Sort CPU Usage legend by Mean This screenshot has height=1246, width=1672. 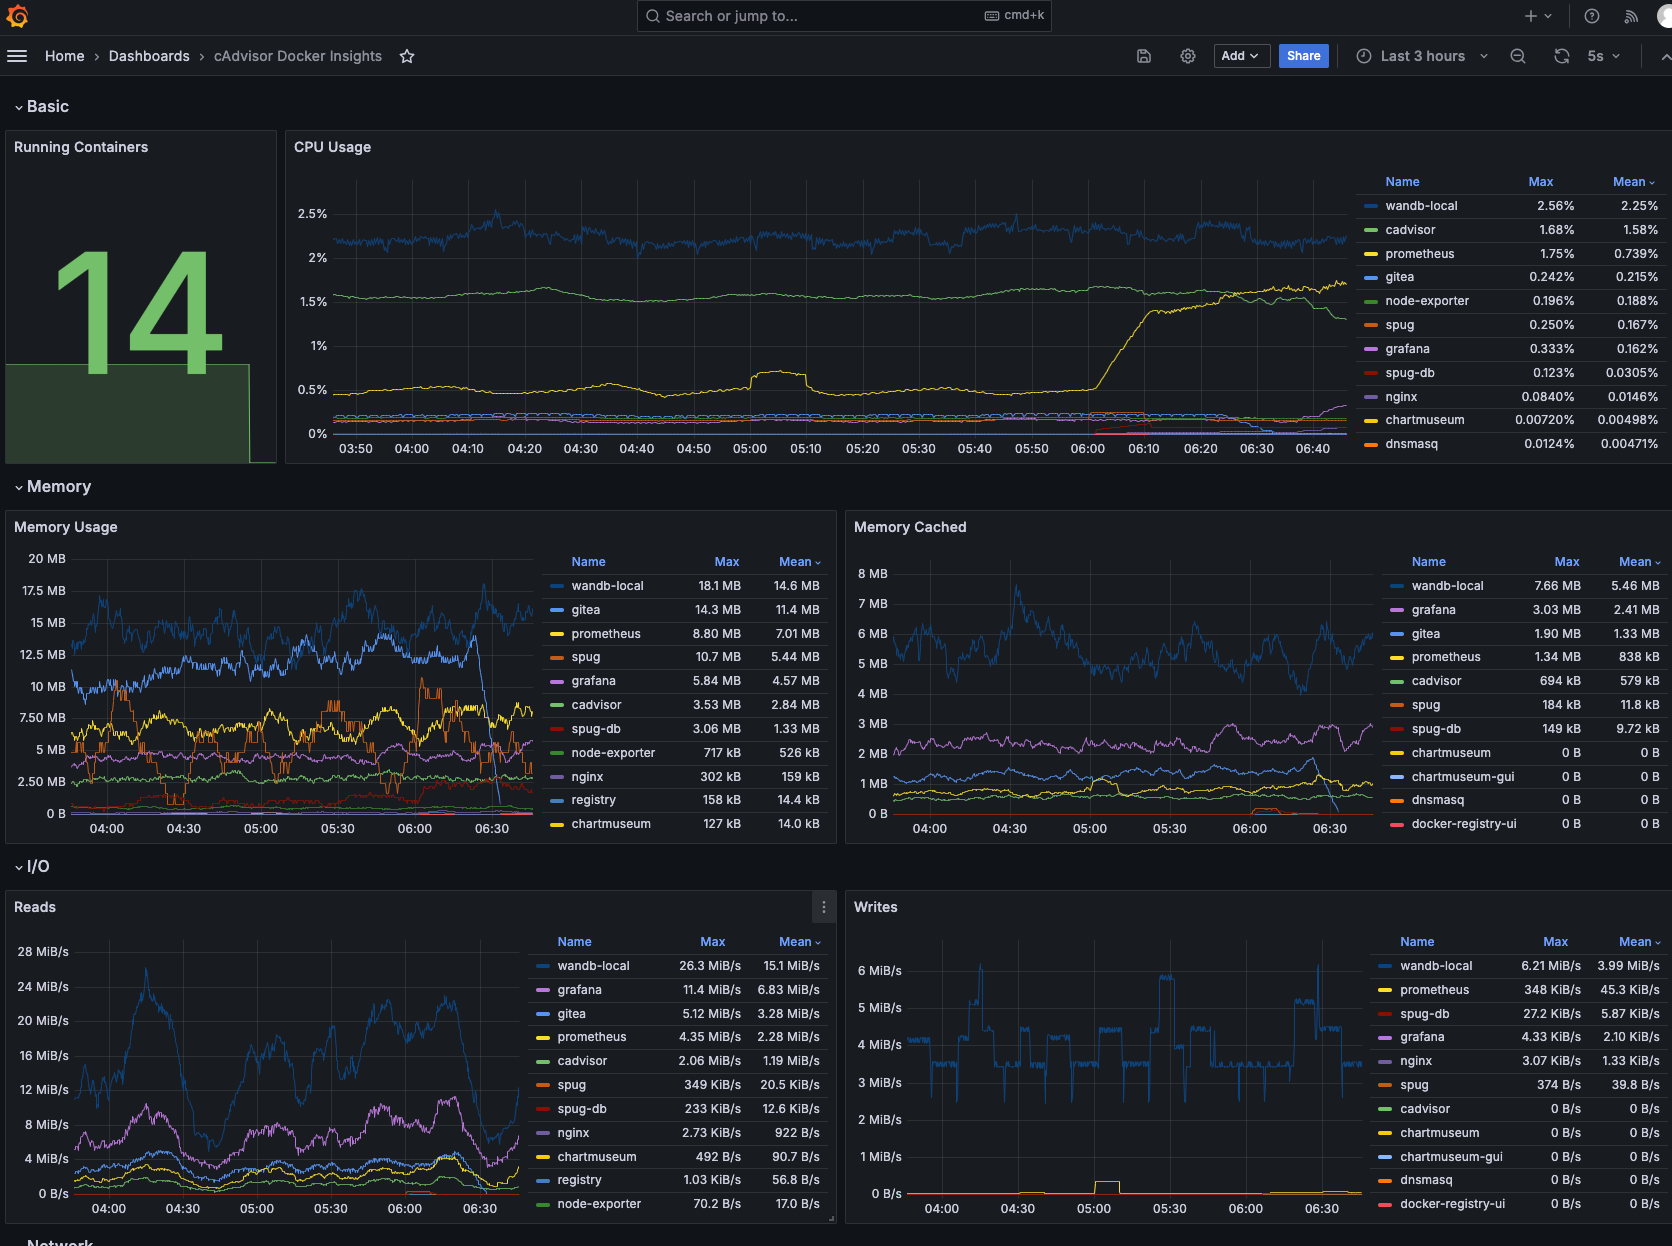[x=1633, y=182]
